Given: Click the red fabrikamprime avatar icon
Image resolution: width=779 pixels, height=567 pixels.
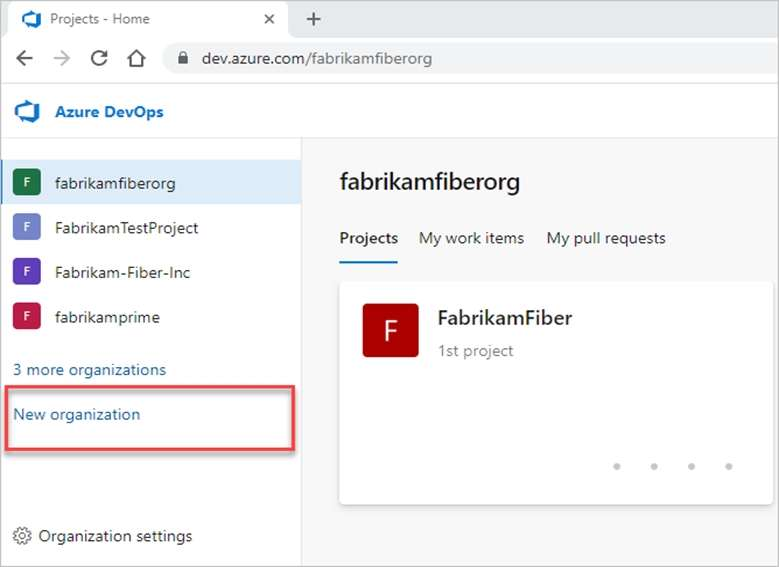Looking at the screenshot, I should [x=26, y=317].
